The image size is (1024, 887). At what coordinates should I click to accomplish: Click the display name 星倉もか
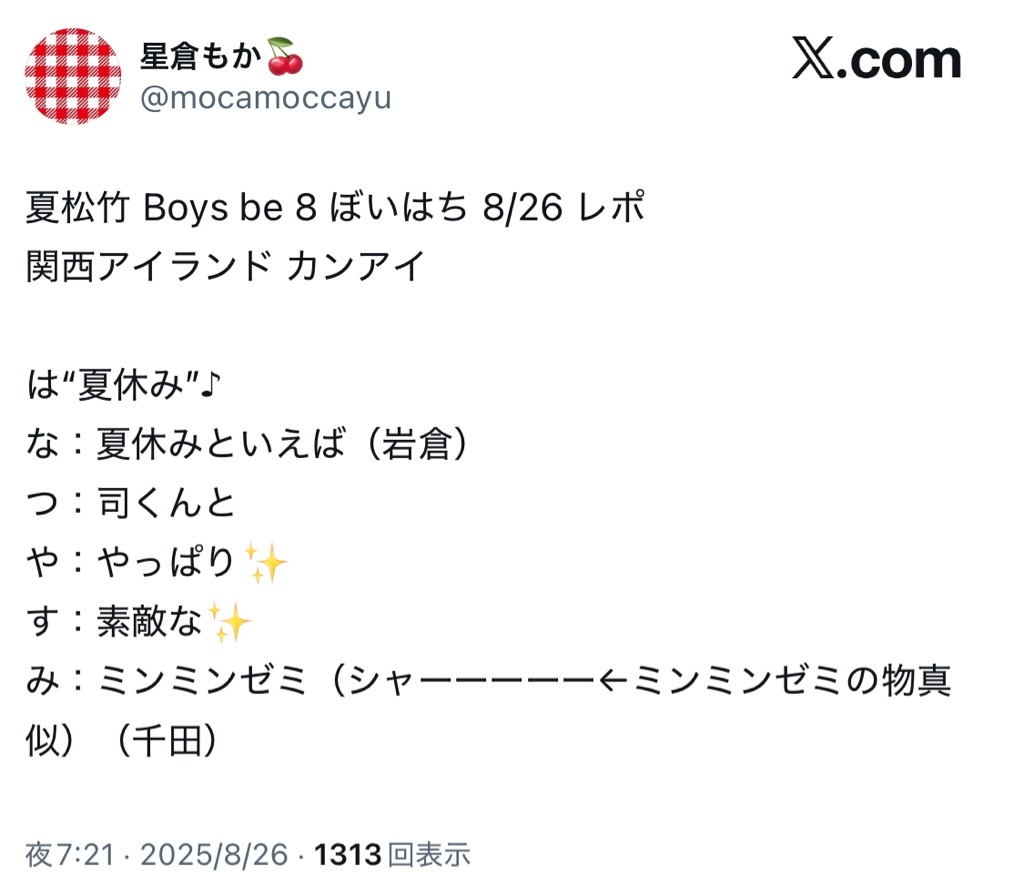click(202, 58)
